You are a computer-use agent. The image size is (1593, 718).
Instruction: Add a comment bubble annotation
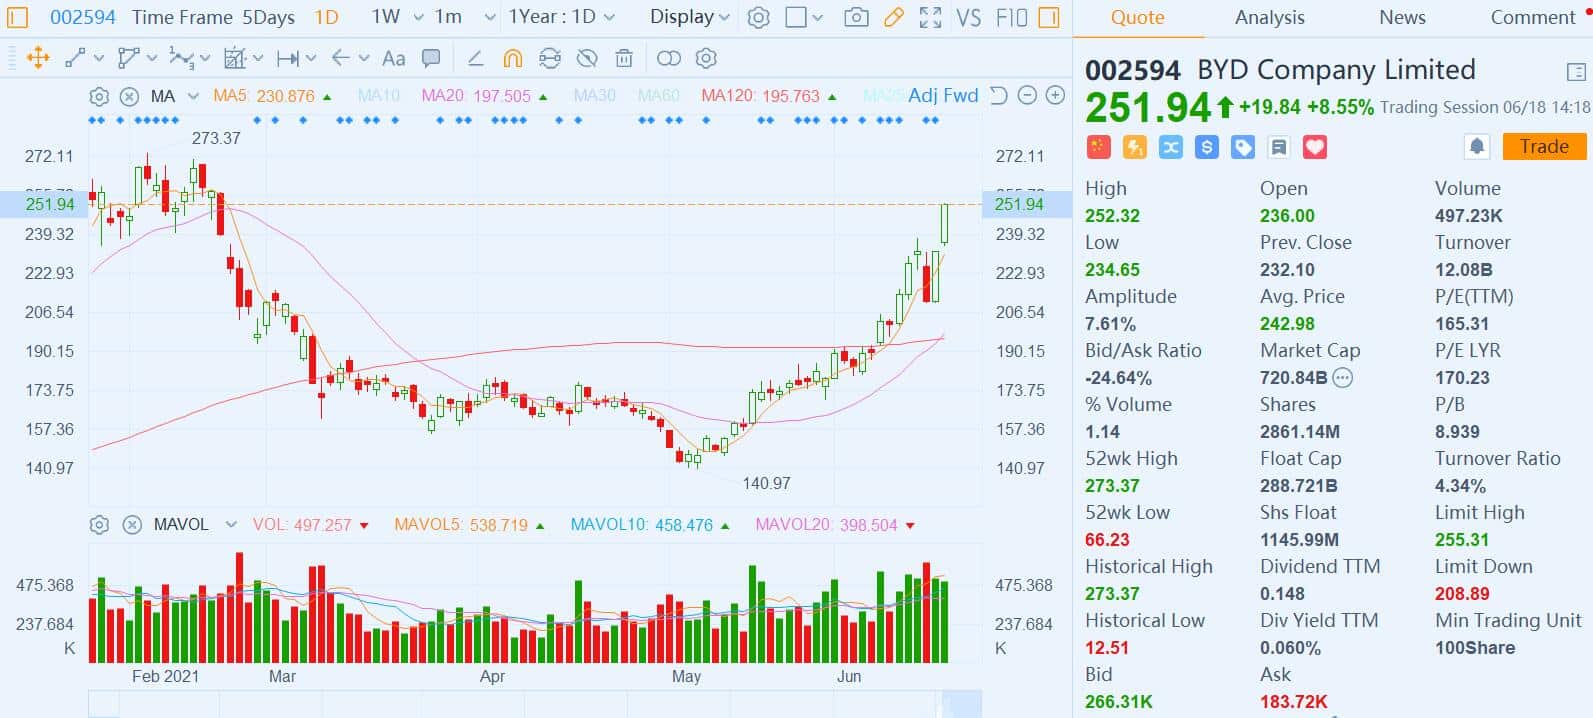click(x=431, y=58)
